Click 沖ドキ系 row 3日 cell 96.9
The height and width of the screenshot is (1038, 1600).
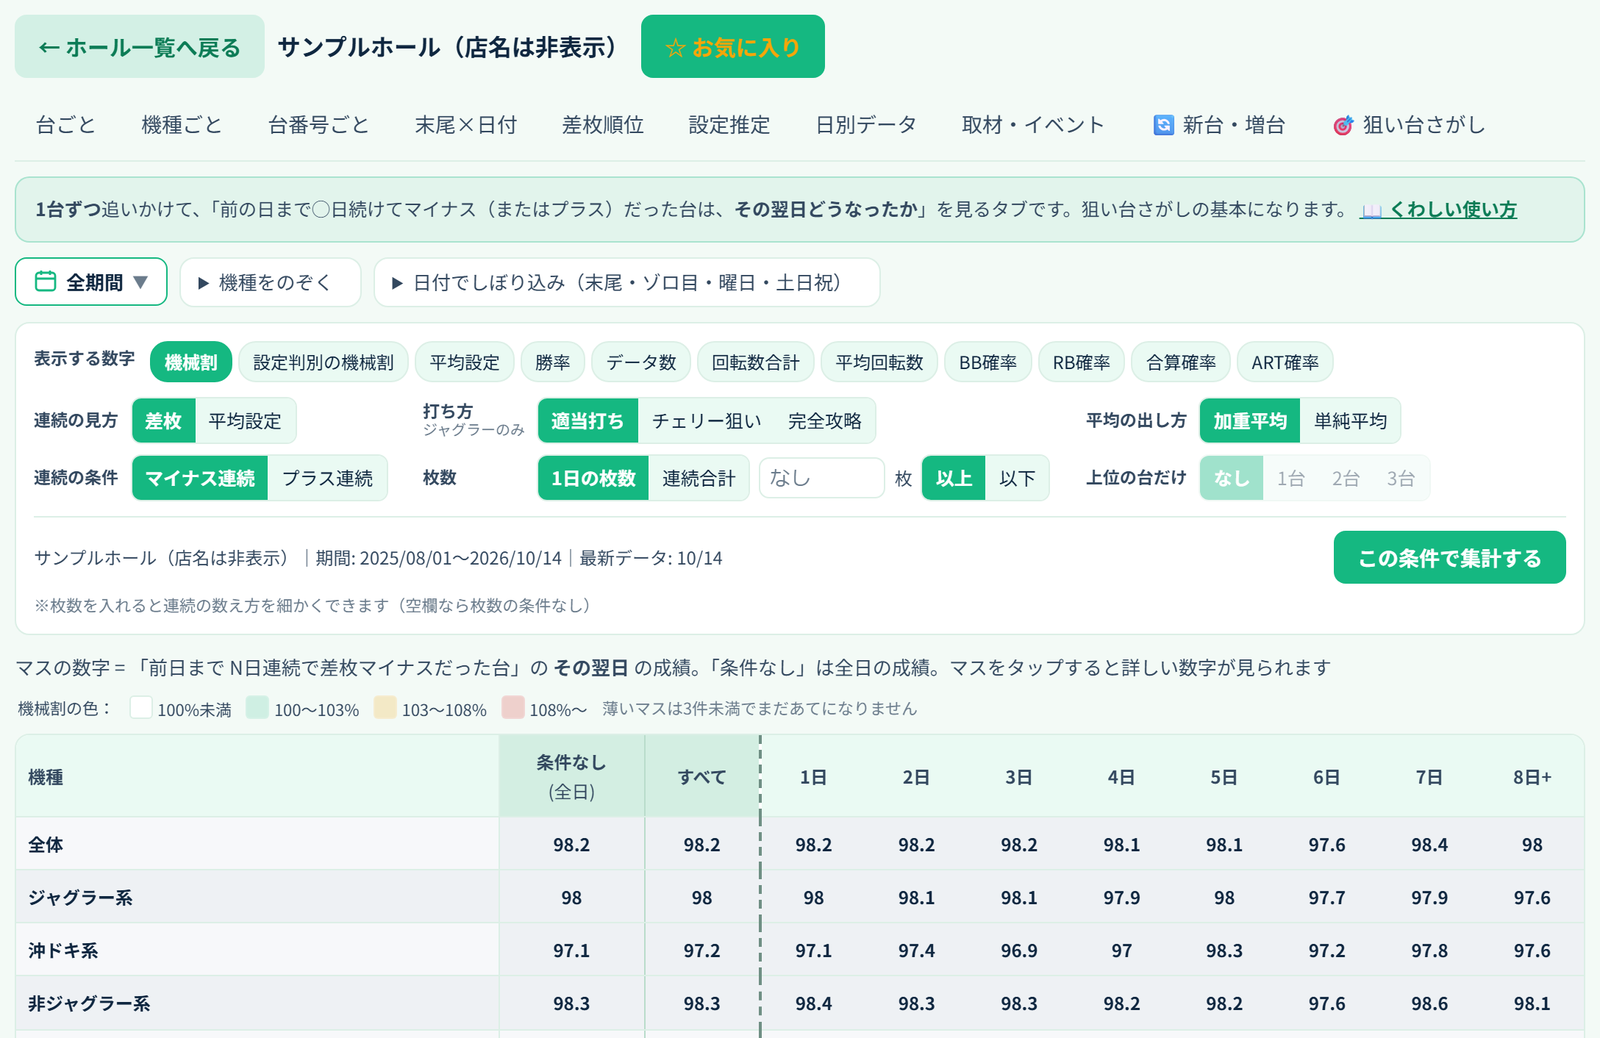pyautogui.click(x=1019, y=950)
